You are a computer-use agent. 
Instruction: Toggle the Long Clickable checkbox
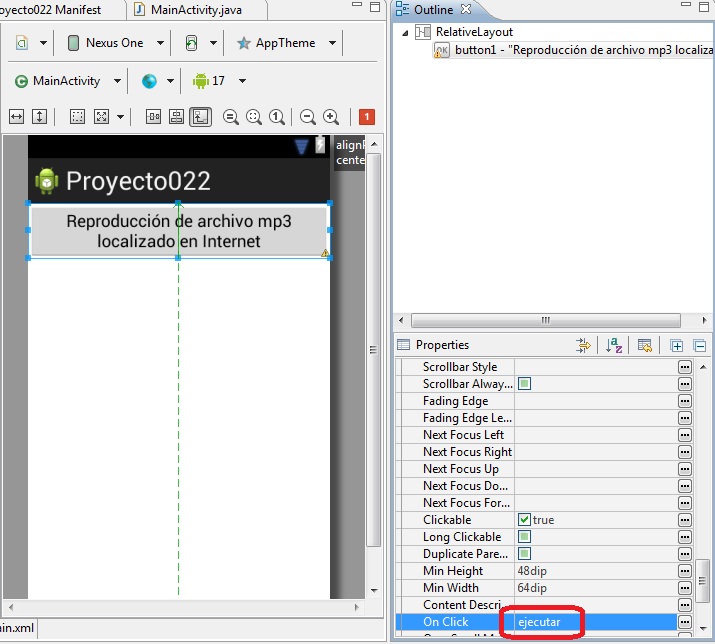pos(524,537)
